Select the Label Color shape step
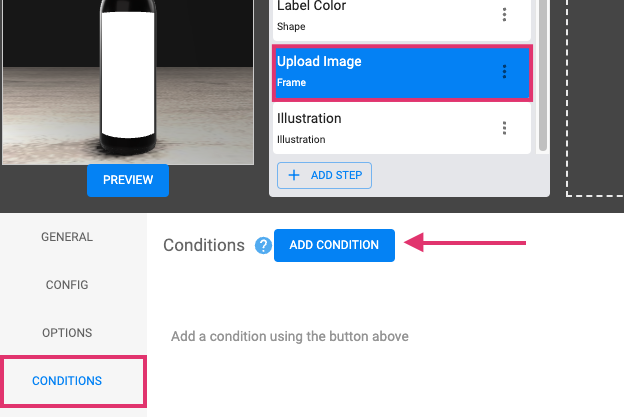The height and width of the screenshot is (417, 624). (x=402, y=18)
